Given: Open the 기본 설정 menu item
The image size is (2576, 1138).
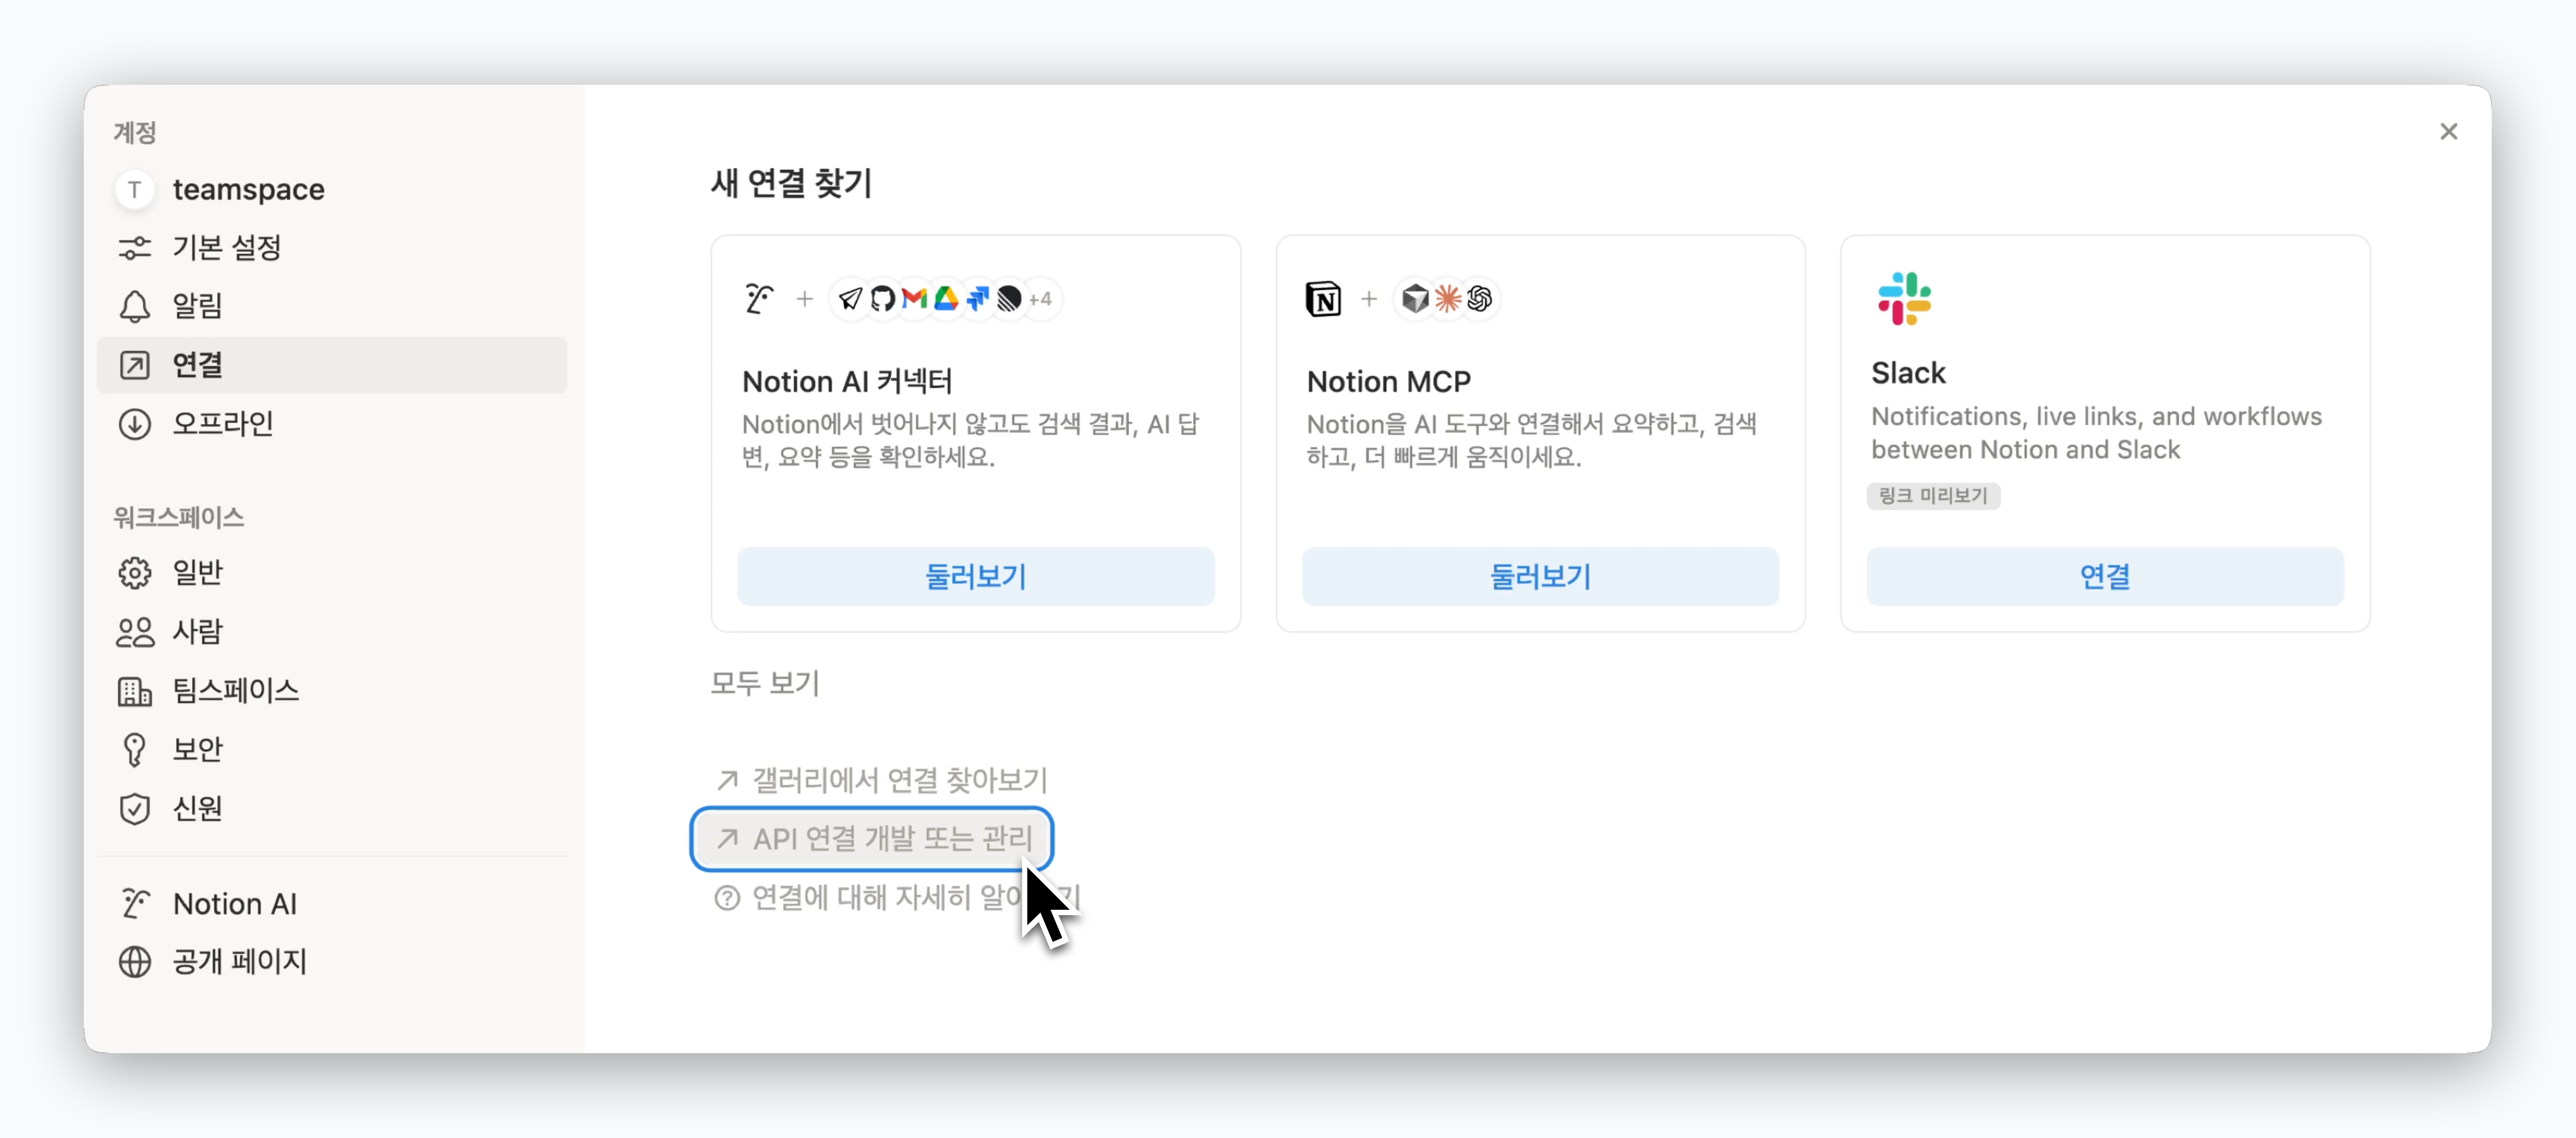Looking at the screenshot, I should click(227, 247).
